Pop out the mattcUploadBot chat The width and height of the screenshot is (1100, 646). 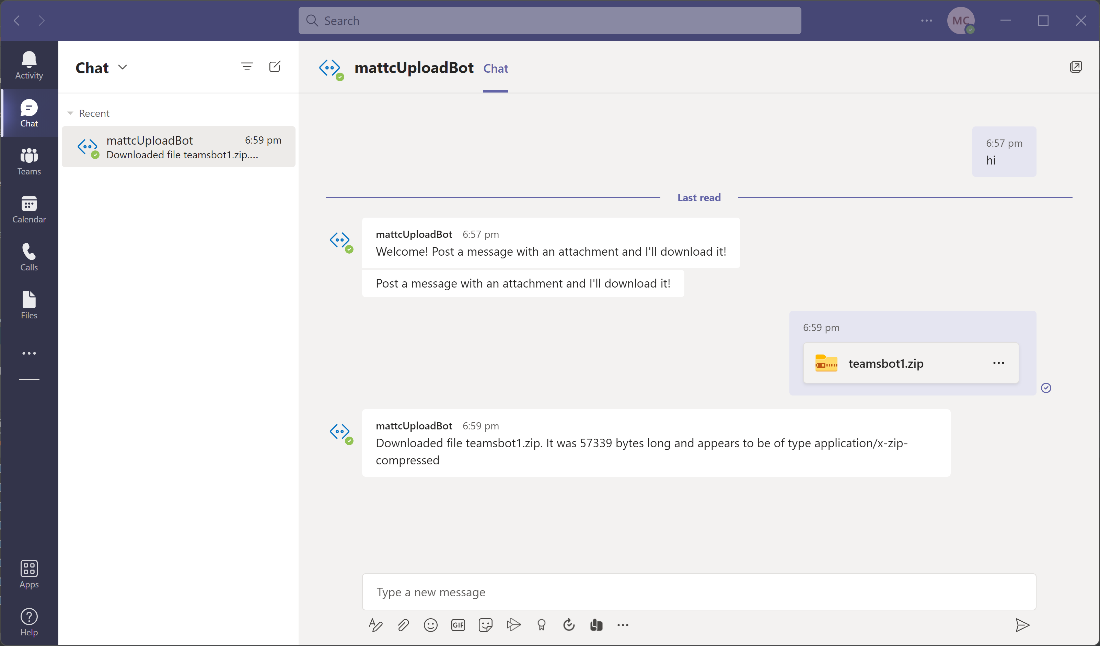1075,67
